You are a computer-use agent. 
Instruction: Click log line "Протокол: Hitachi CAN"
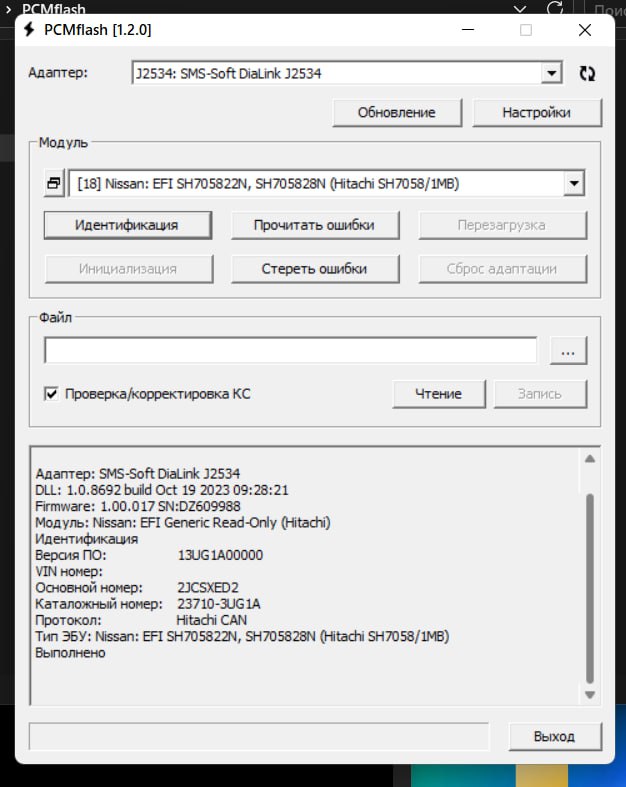141,620
